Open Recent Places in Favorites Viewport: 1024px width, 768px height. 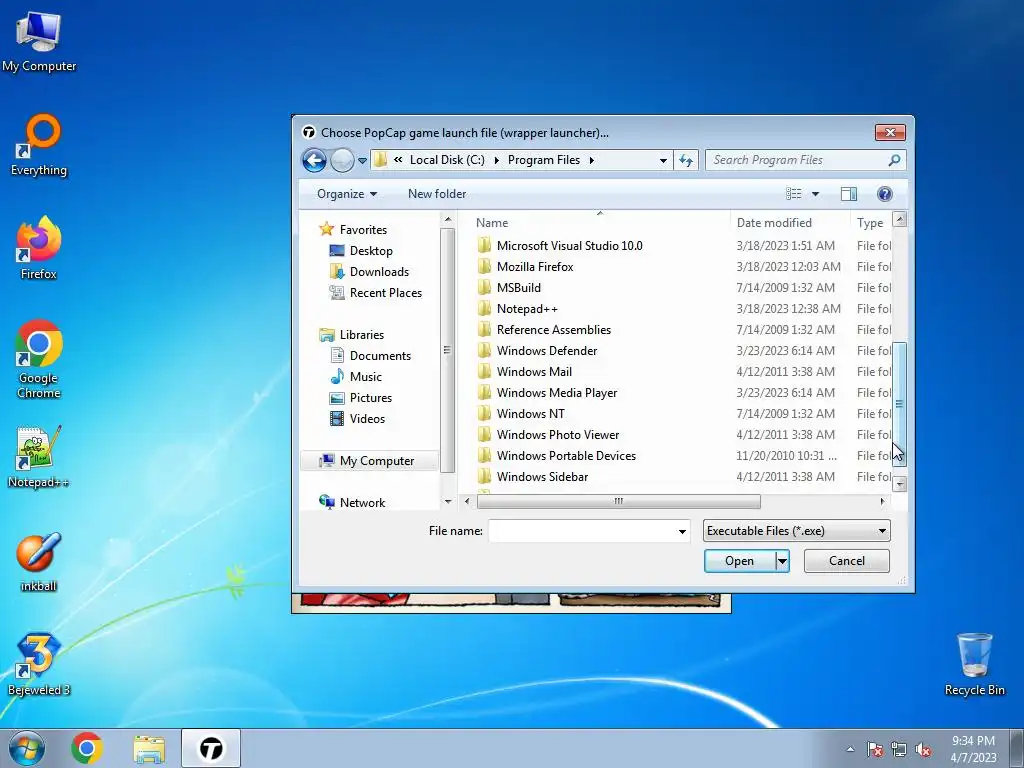click(x=385, y=293)
